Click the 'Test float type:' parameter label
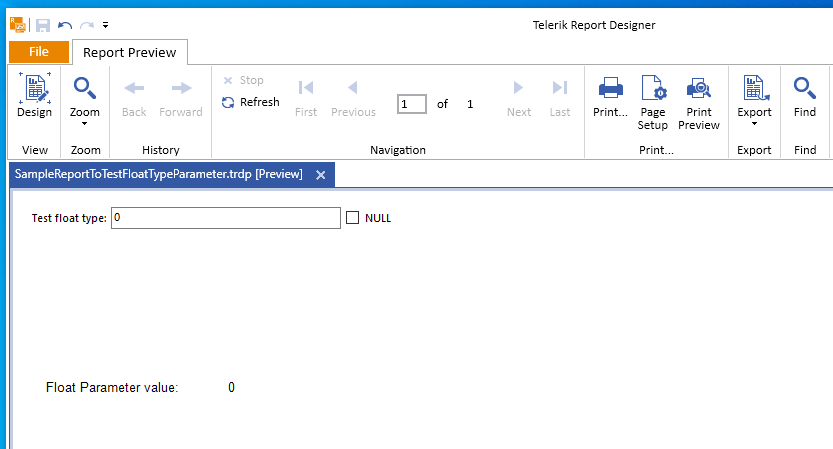 pos(69,218)
